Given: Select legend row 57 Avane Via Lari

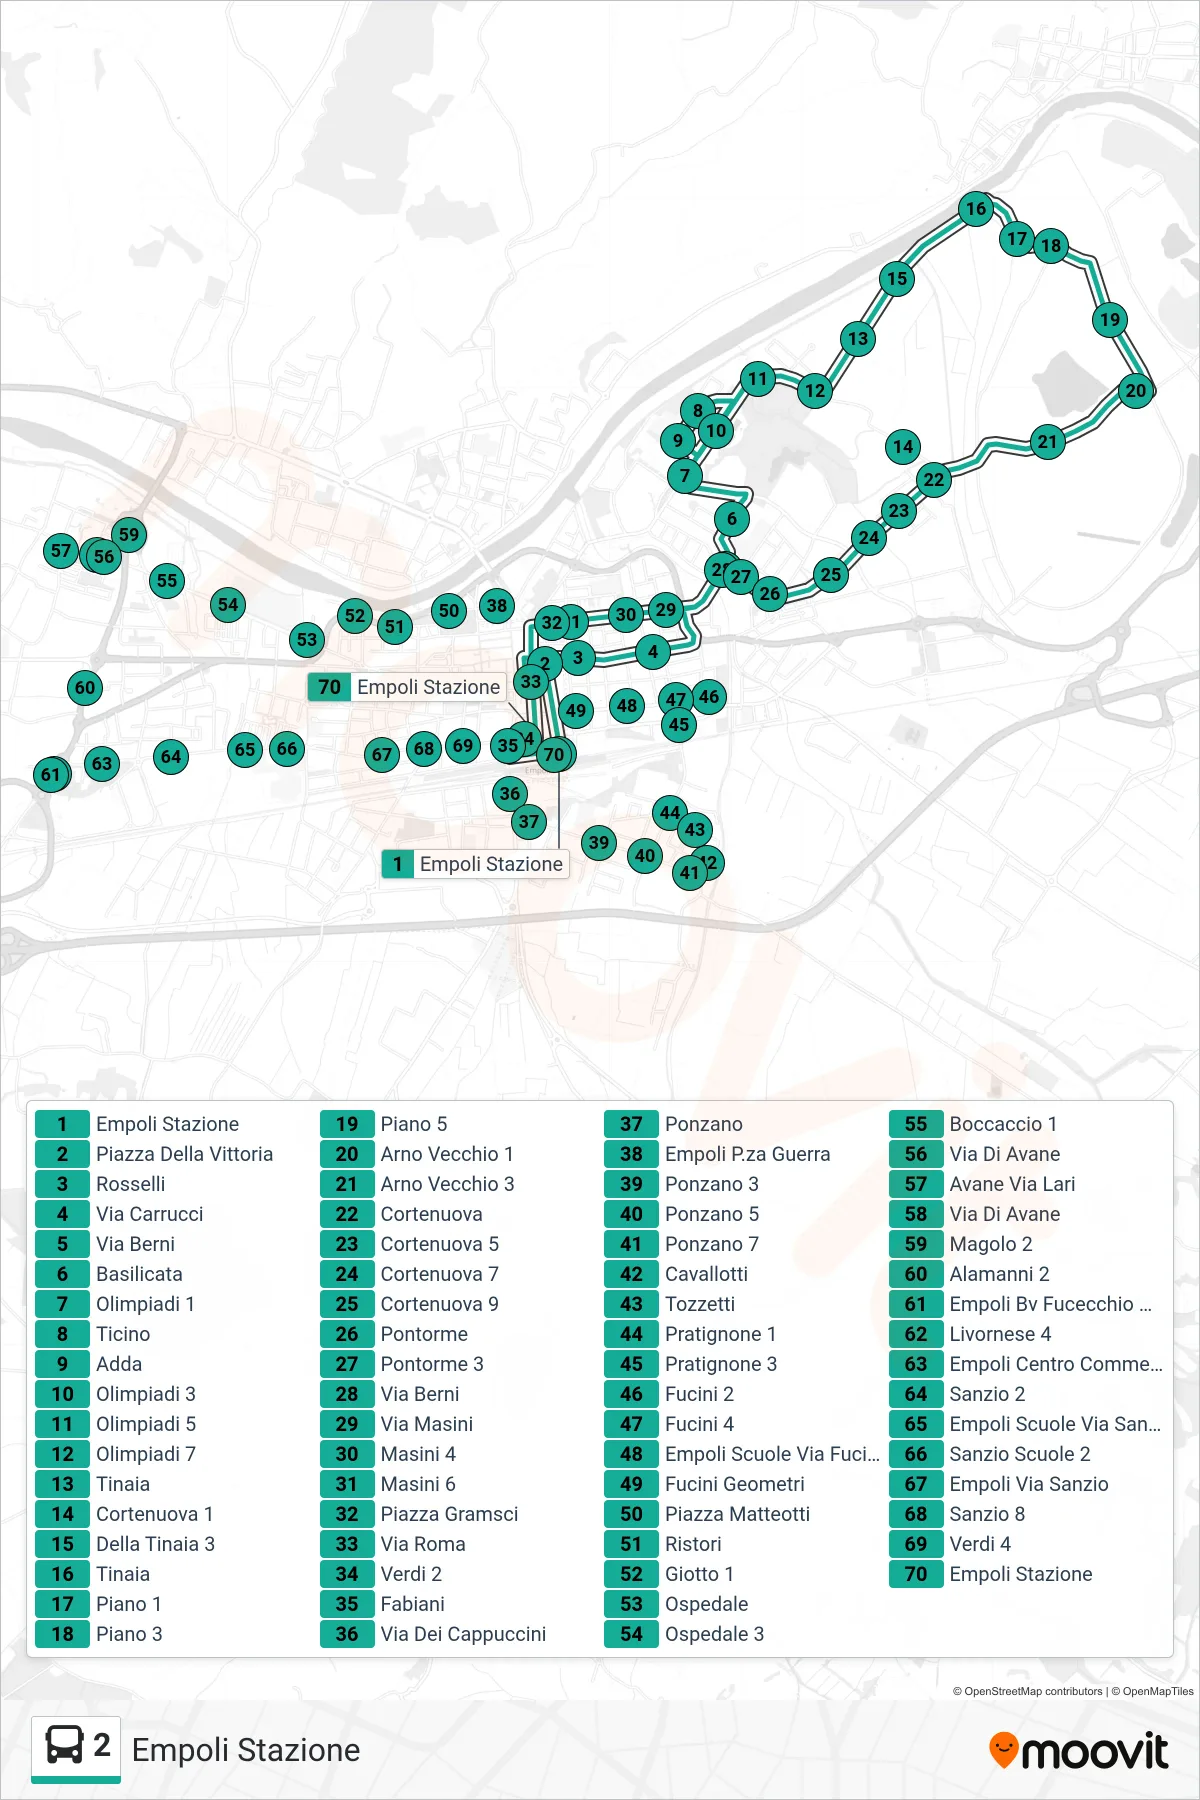Looking at the screenshot, I should (x=984, y=1184).
